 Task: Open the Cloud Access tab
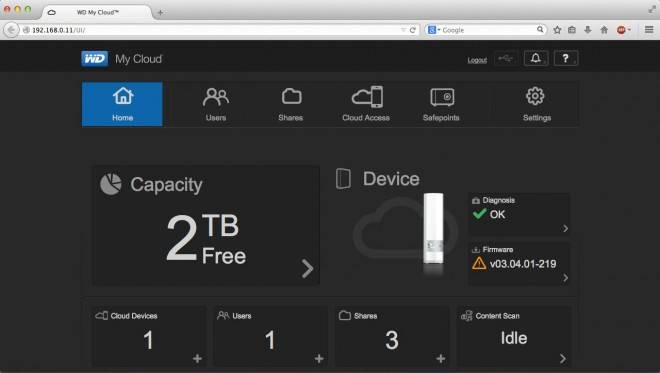pyautogui.click(x=366, y=104)
